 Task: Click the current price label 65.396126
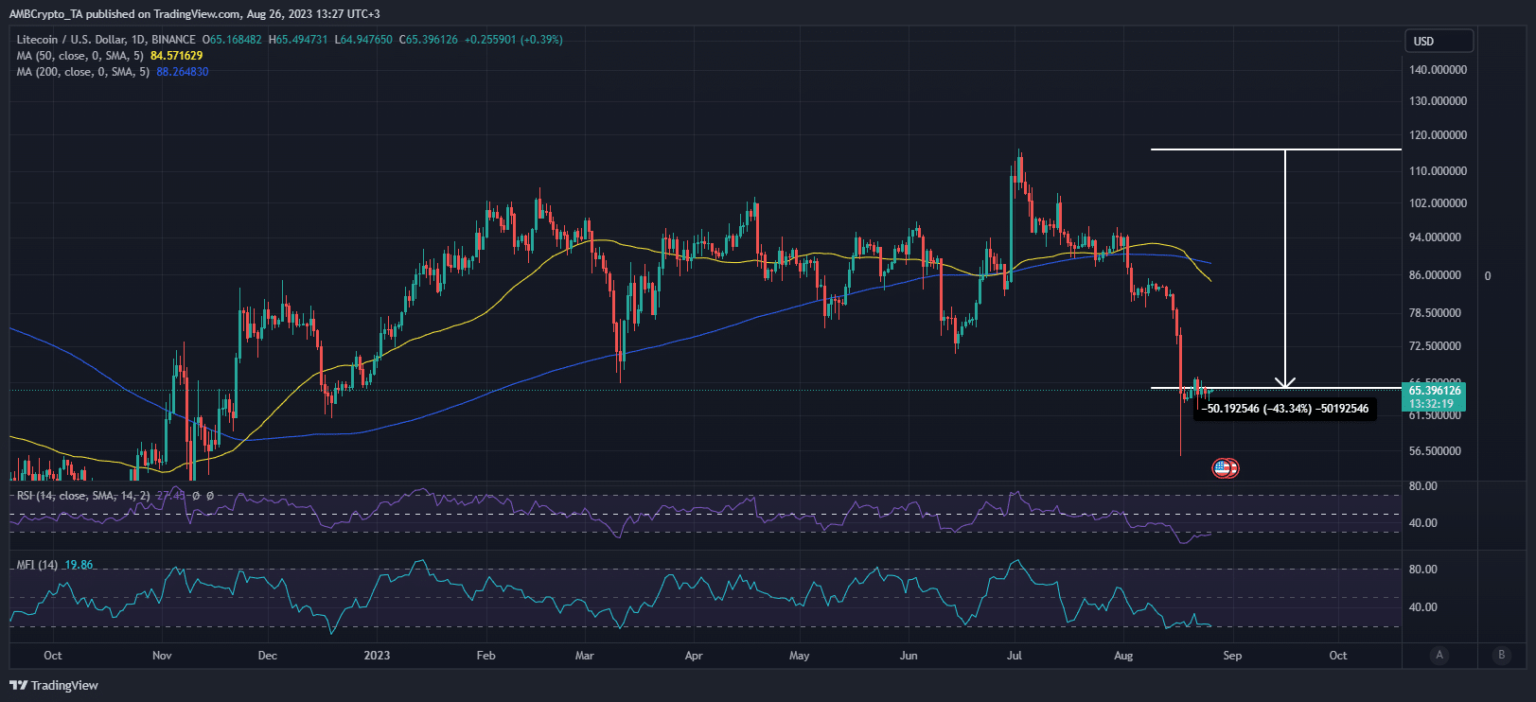point(1435,390)
